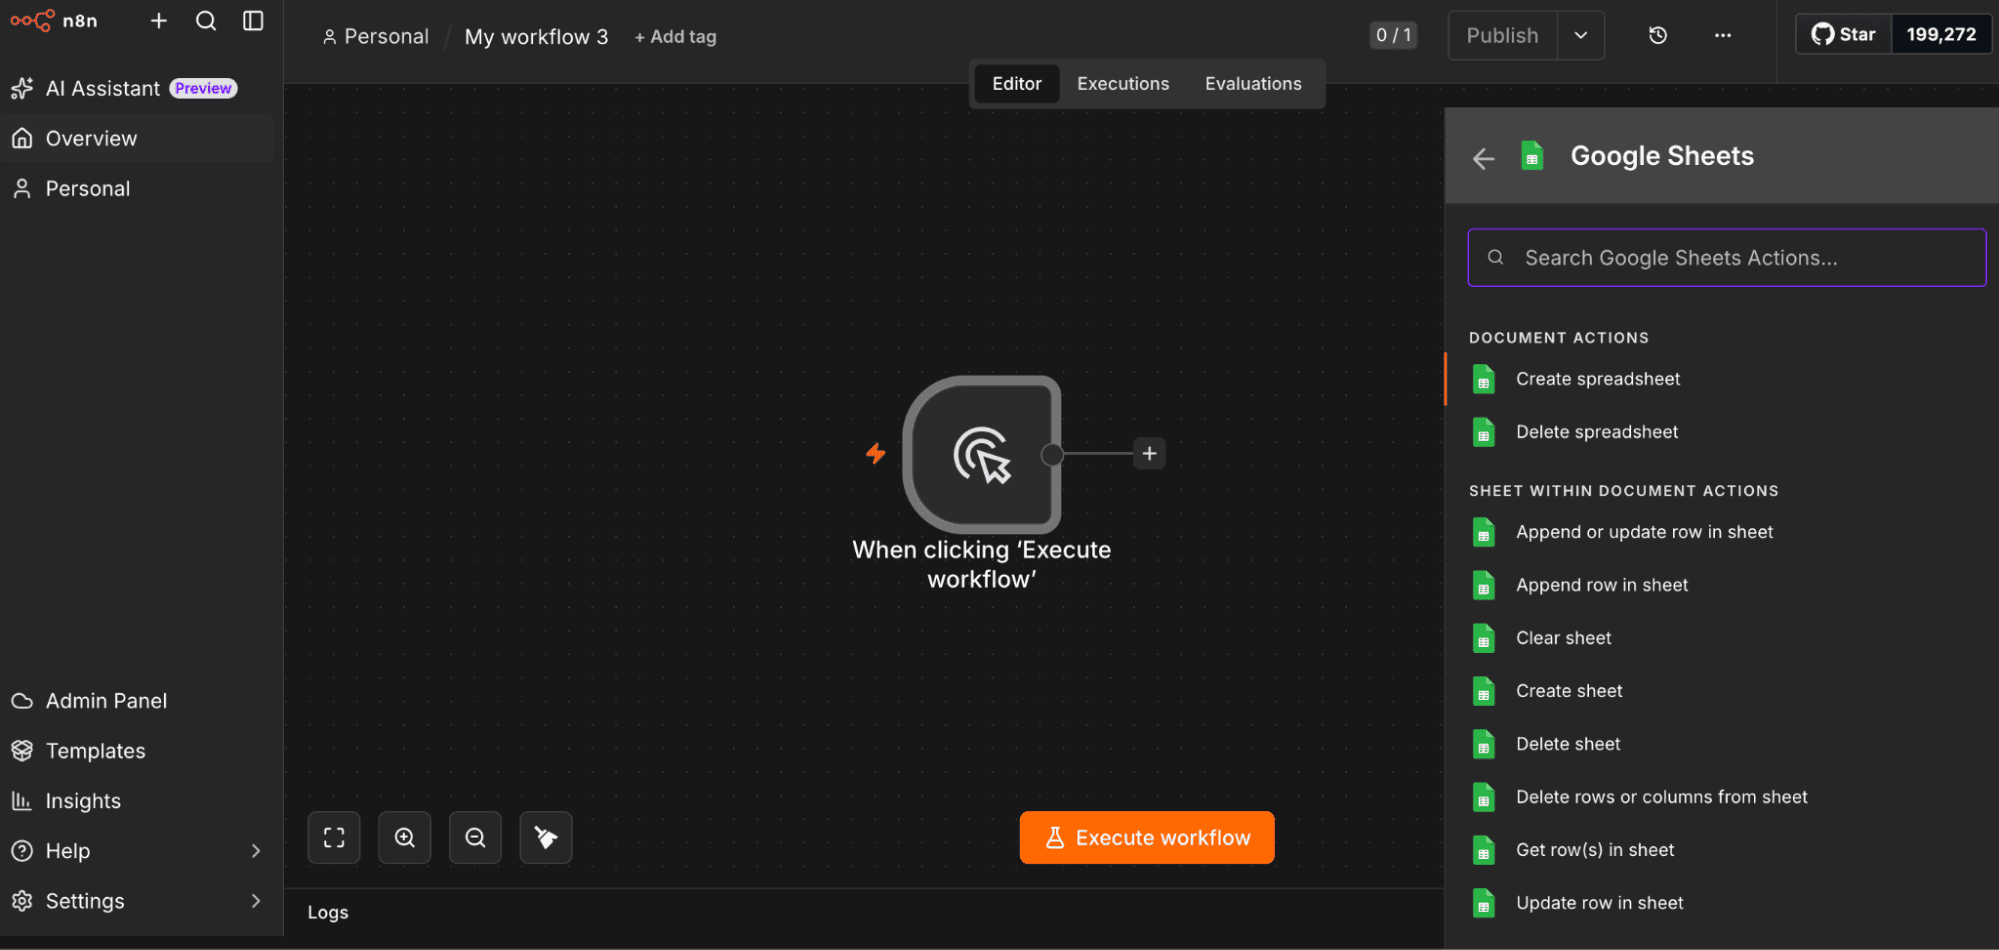The width and height of the screenshot is (1999, 950).
Task: Go back using the Google Sheets panel arrow
Action: (x=1483, y=158)
